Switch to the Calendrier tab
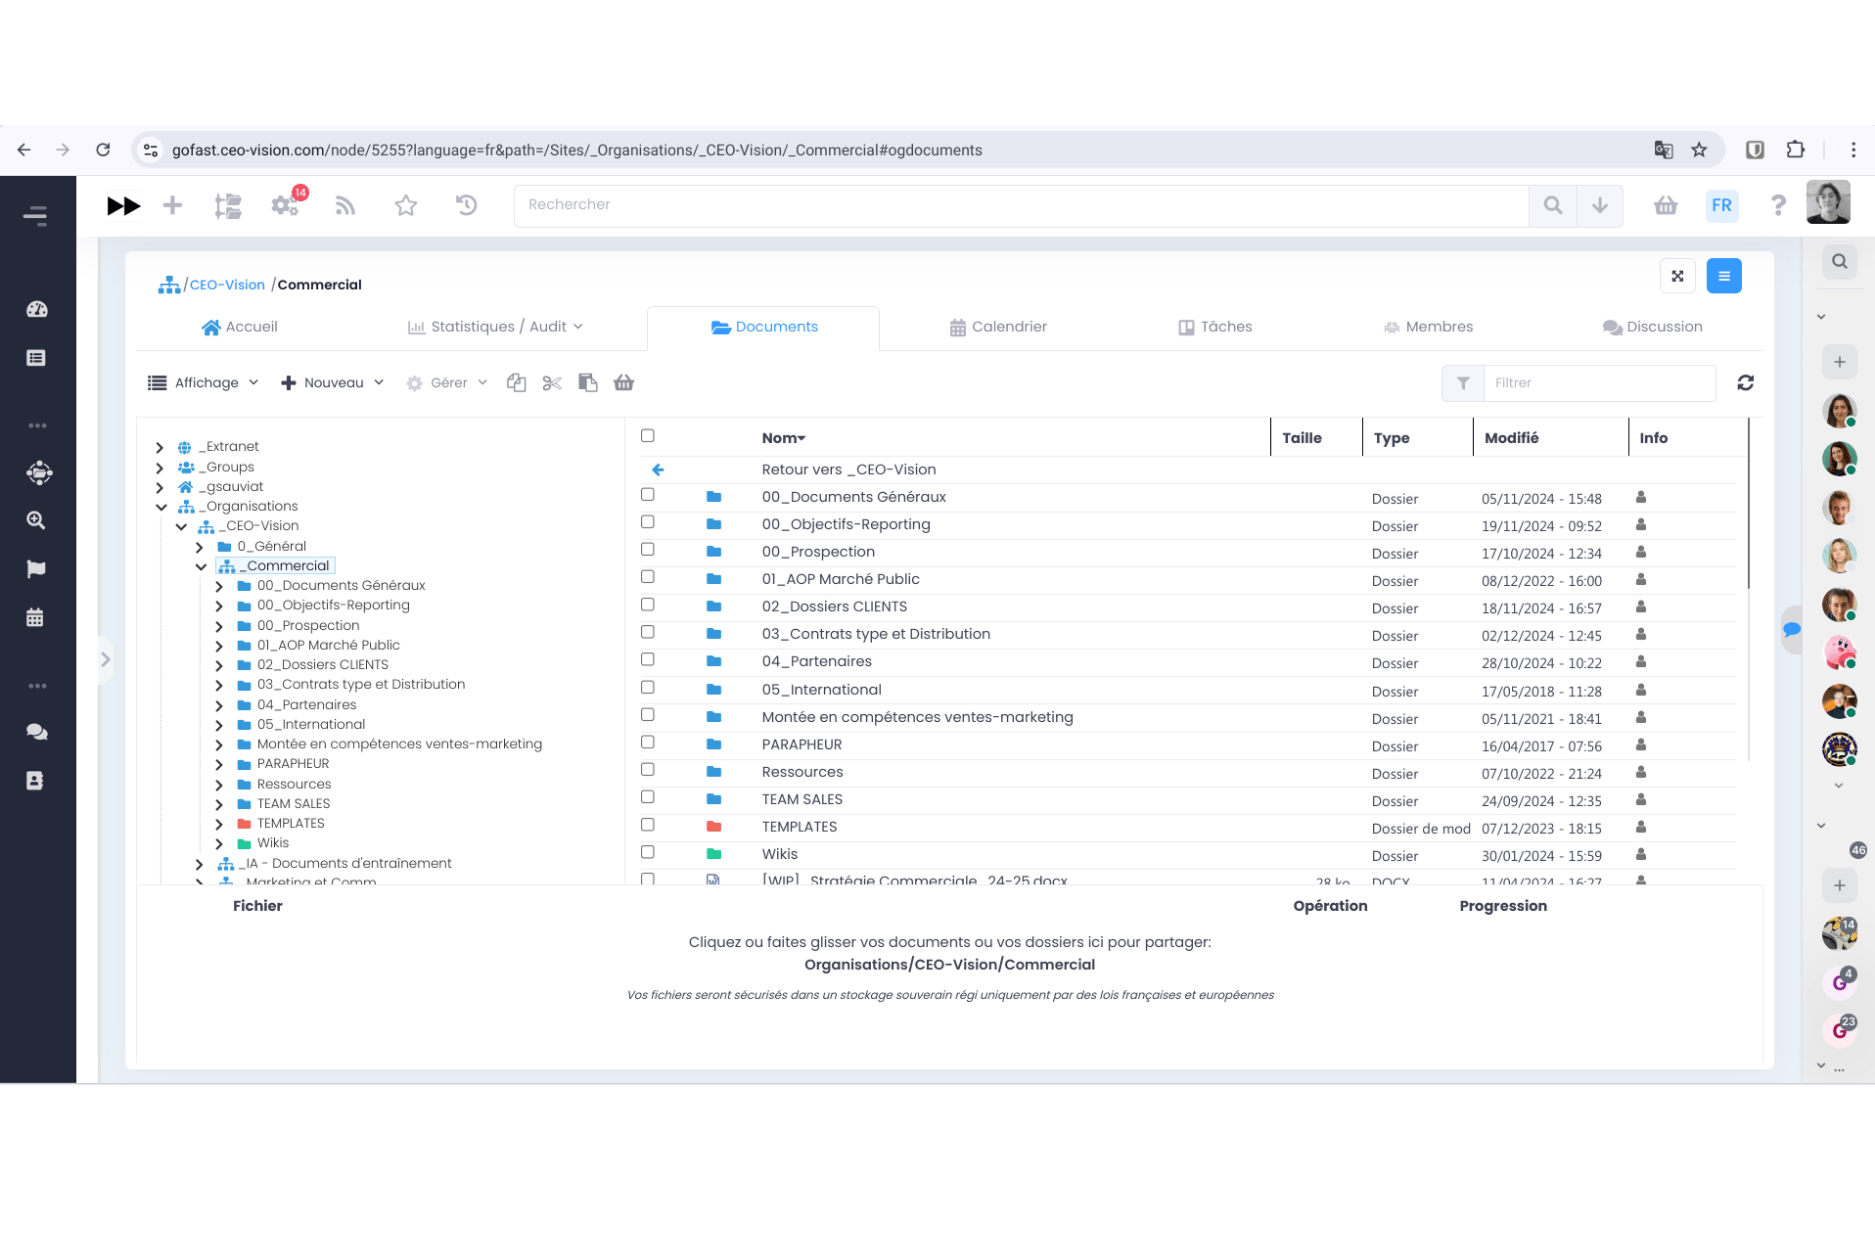 998,327
